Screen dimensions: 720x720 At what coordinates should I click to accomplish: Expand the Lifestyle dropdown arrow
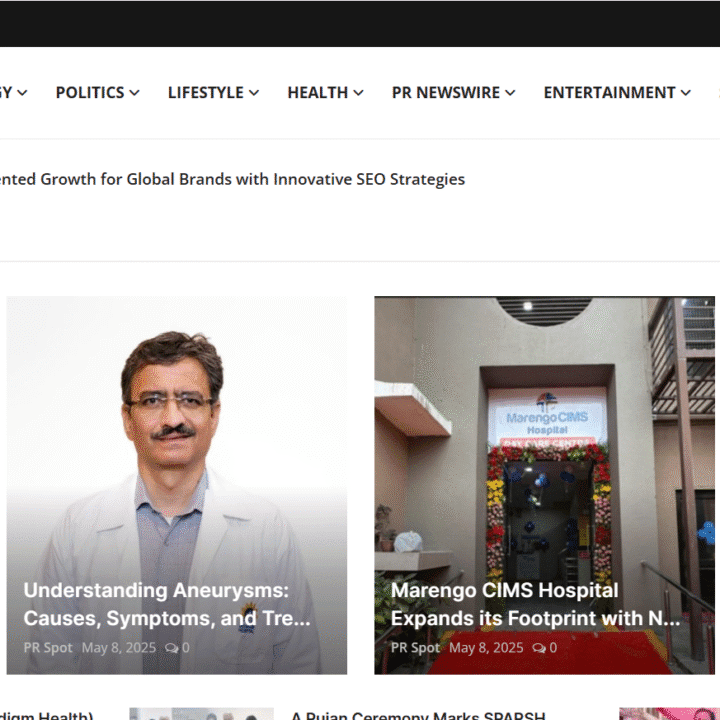(x=254, y=93)
